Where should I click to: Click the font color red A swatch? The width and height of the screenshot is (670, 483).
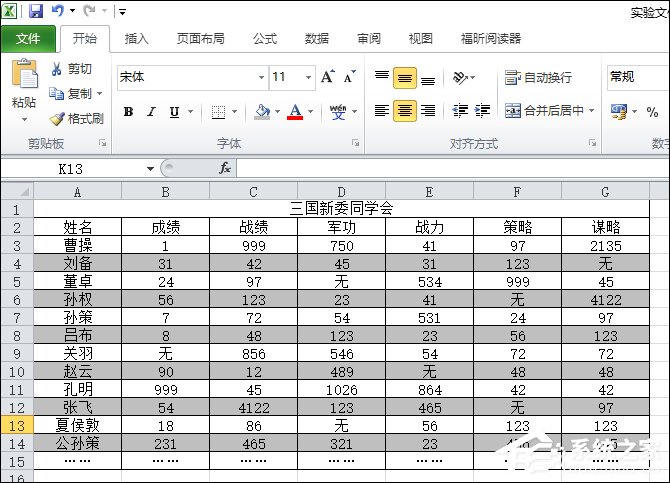pos(294,111)
